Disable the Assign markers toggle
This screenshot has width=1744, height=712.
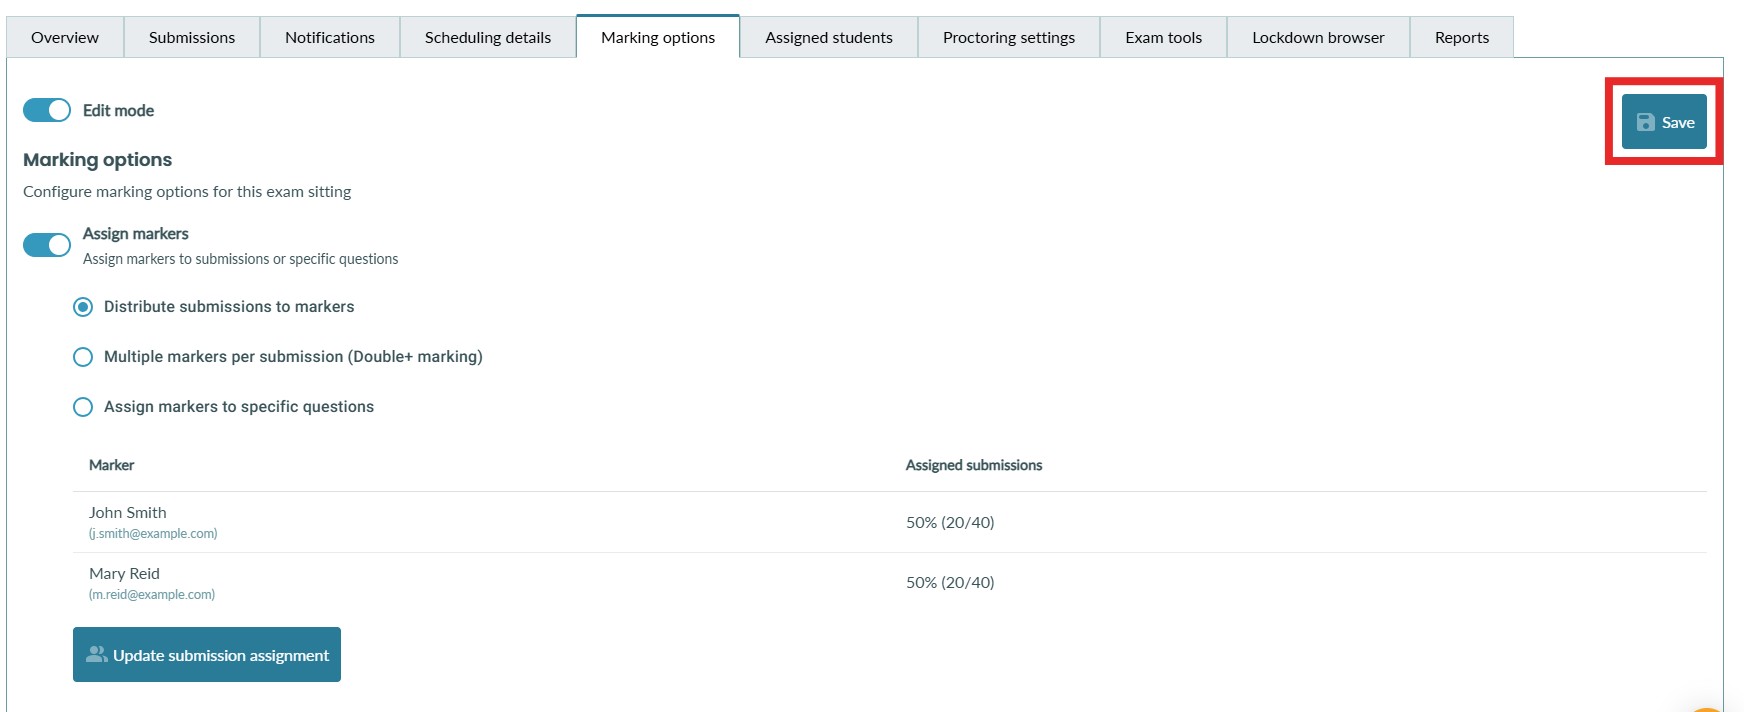pyautogui.click(x=47, y=245)
